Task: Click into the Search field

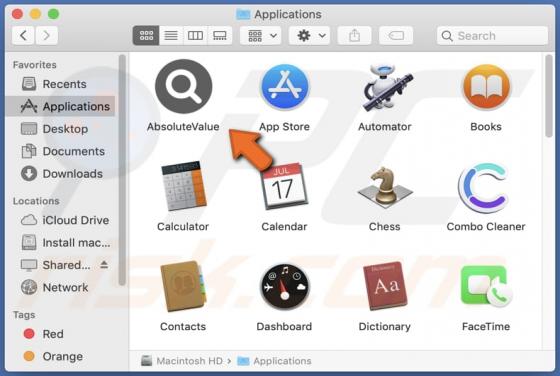Action: 492,35
